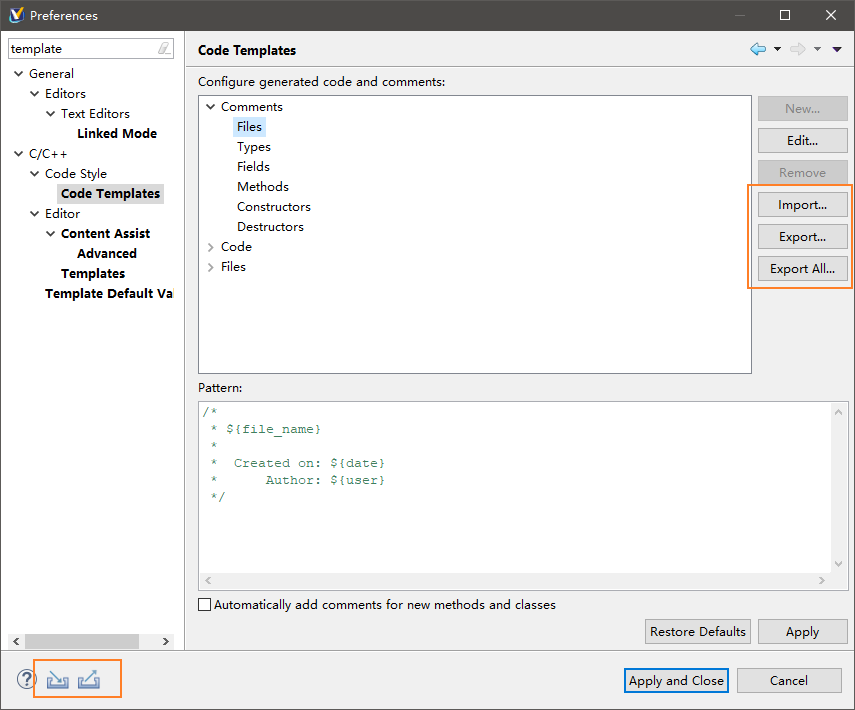Click the import preferences icon at bottom left
This screenshot has height=710, width=855.
tap(57, 680)
